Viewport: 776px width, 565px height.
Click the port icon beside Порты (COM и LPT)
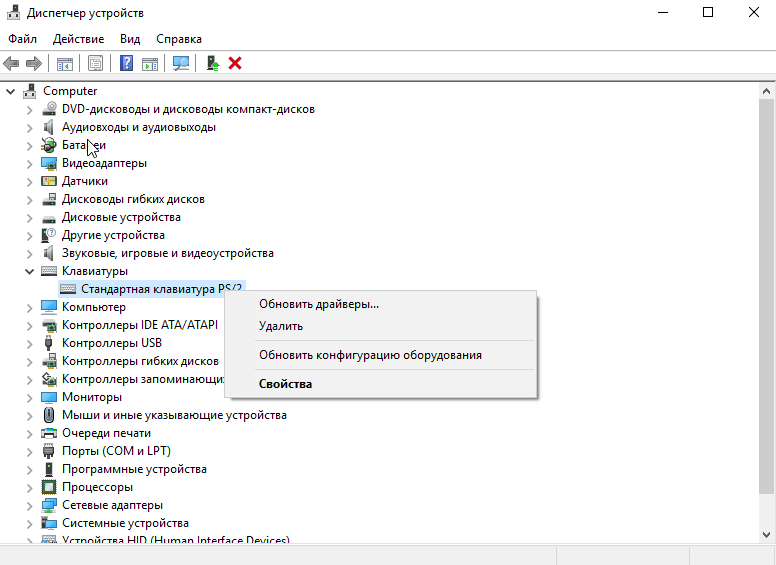coord(48,451)
